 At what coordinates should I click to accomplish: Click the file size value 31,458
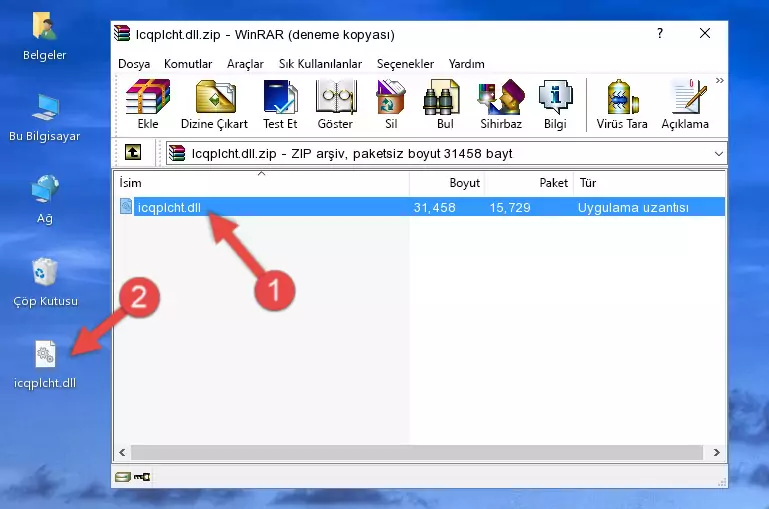[x=434, y=207]
